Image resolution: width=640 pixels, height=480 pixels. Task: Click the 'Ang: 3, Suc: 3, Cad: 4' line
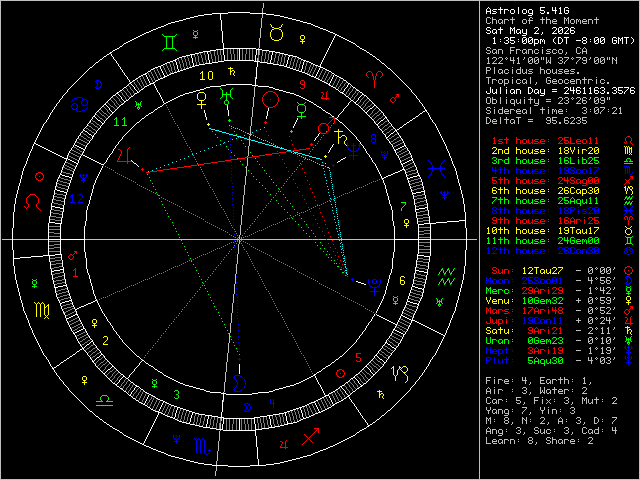pyautogui.click(x=551, y=431)
